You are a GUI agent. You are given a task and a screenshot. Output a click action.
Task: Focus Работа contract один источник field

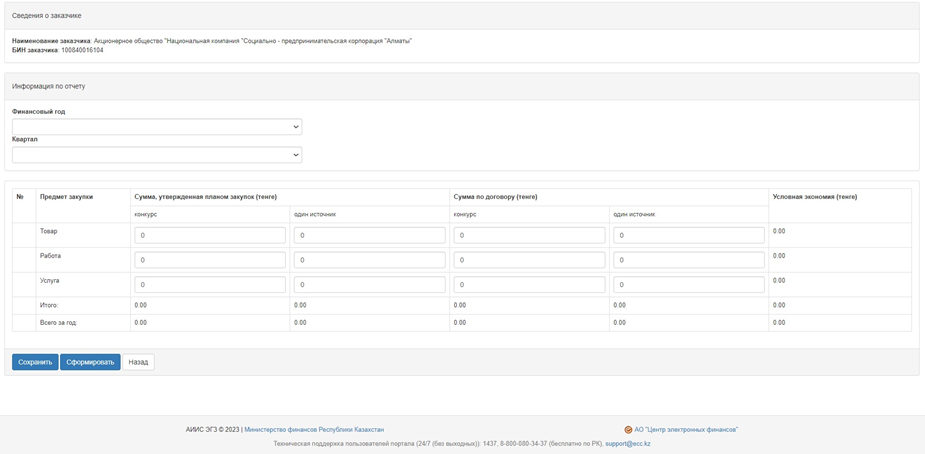point(688,260)
